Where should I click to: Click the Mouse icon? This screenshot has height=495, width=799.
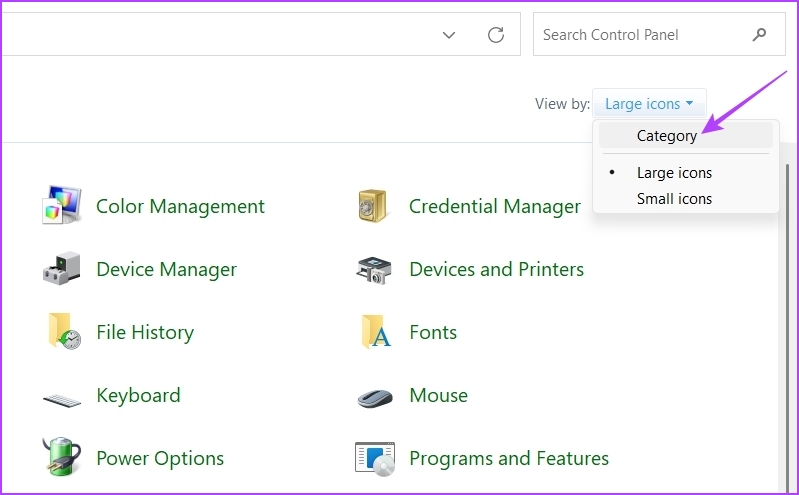point(375,397)
